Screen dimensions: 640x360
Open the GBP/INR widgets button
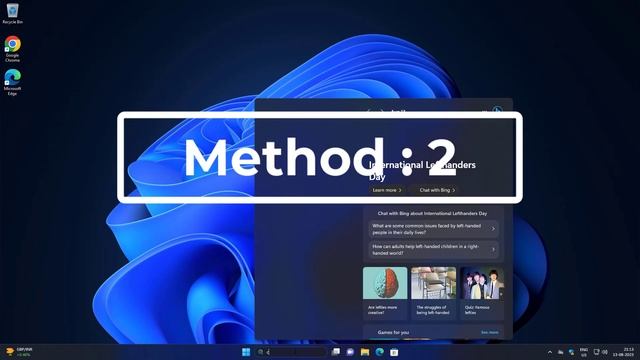19,352
